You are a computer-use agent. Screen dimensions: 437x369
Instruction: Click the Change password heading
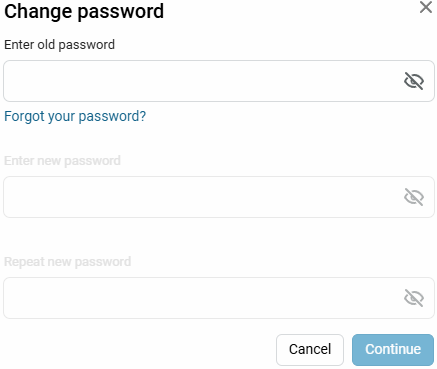point(84,12)
